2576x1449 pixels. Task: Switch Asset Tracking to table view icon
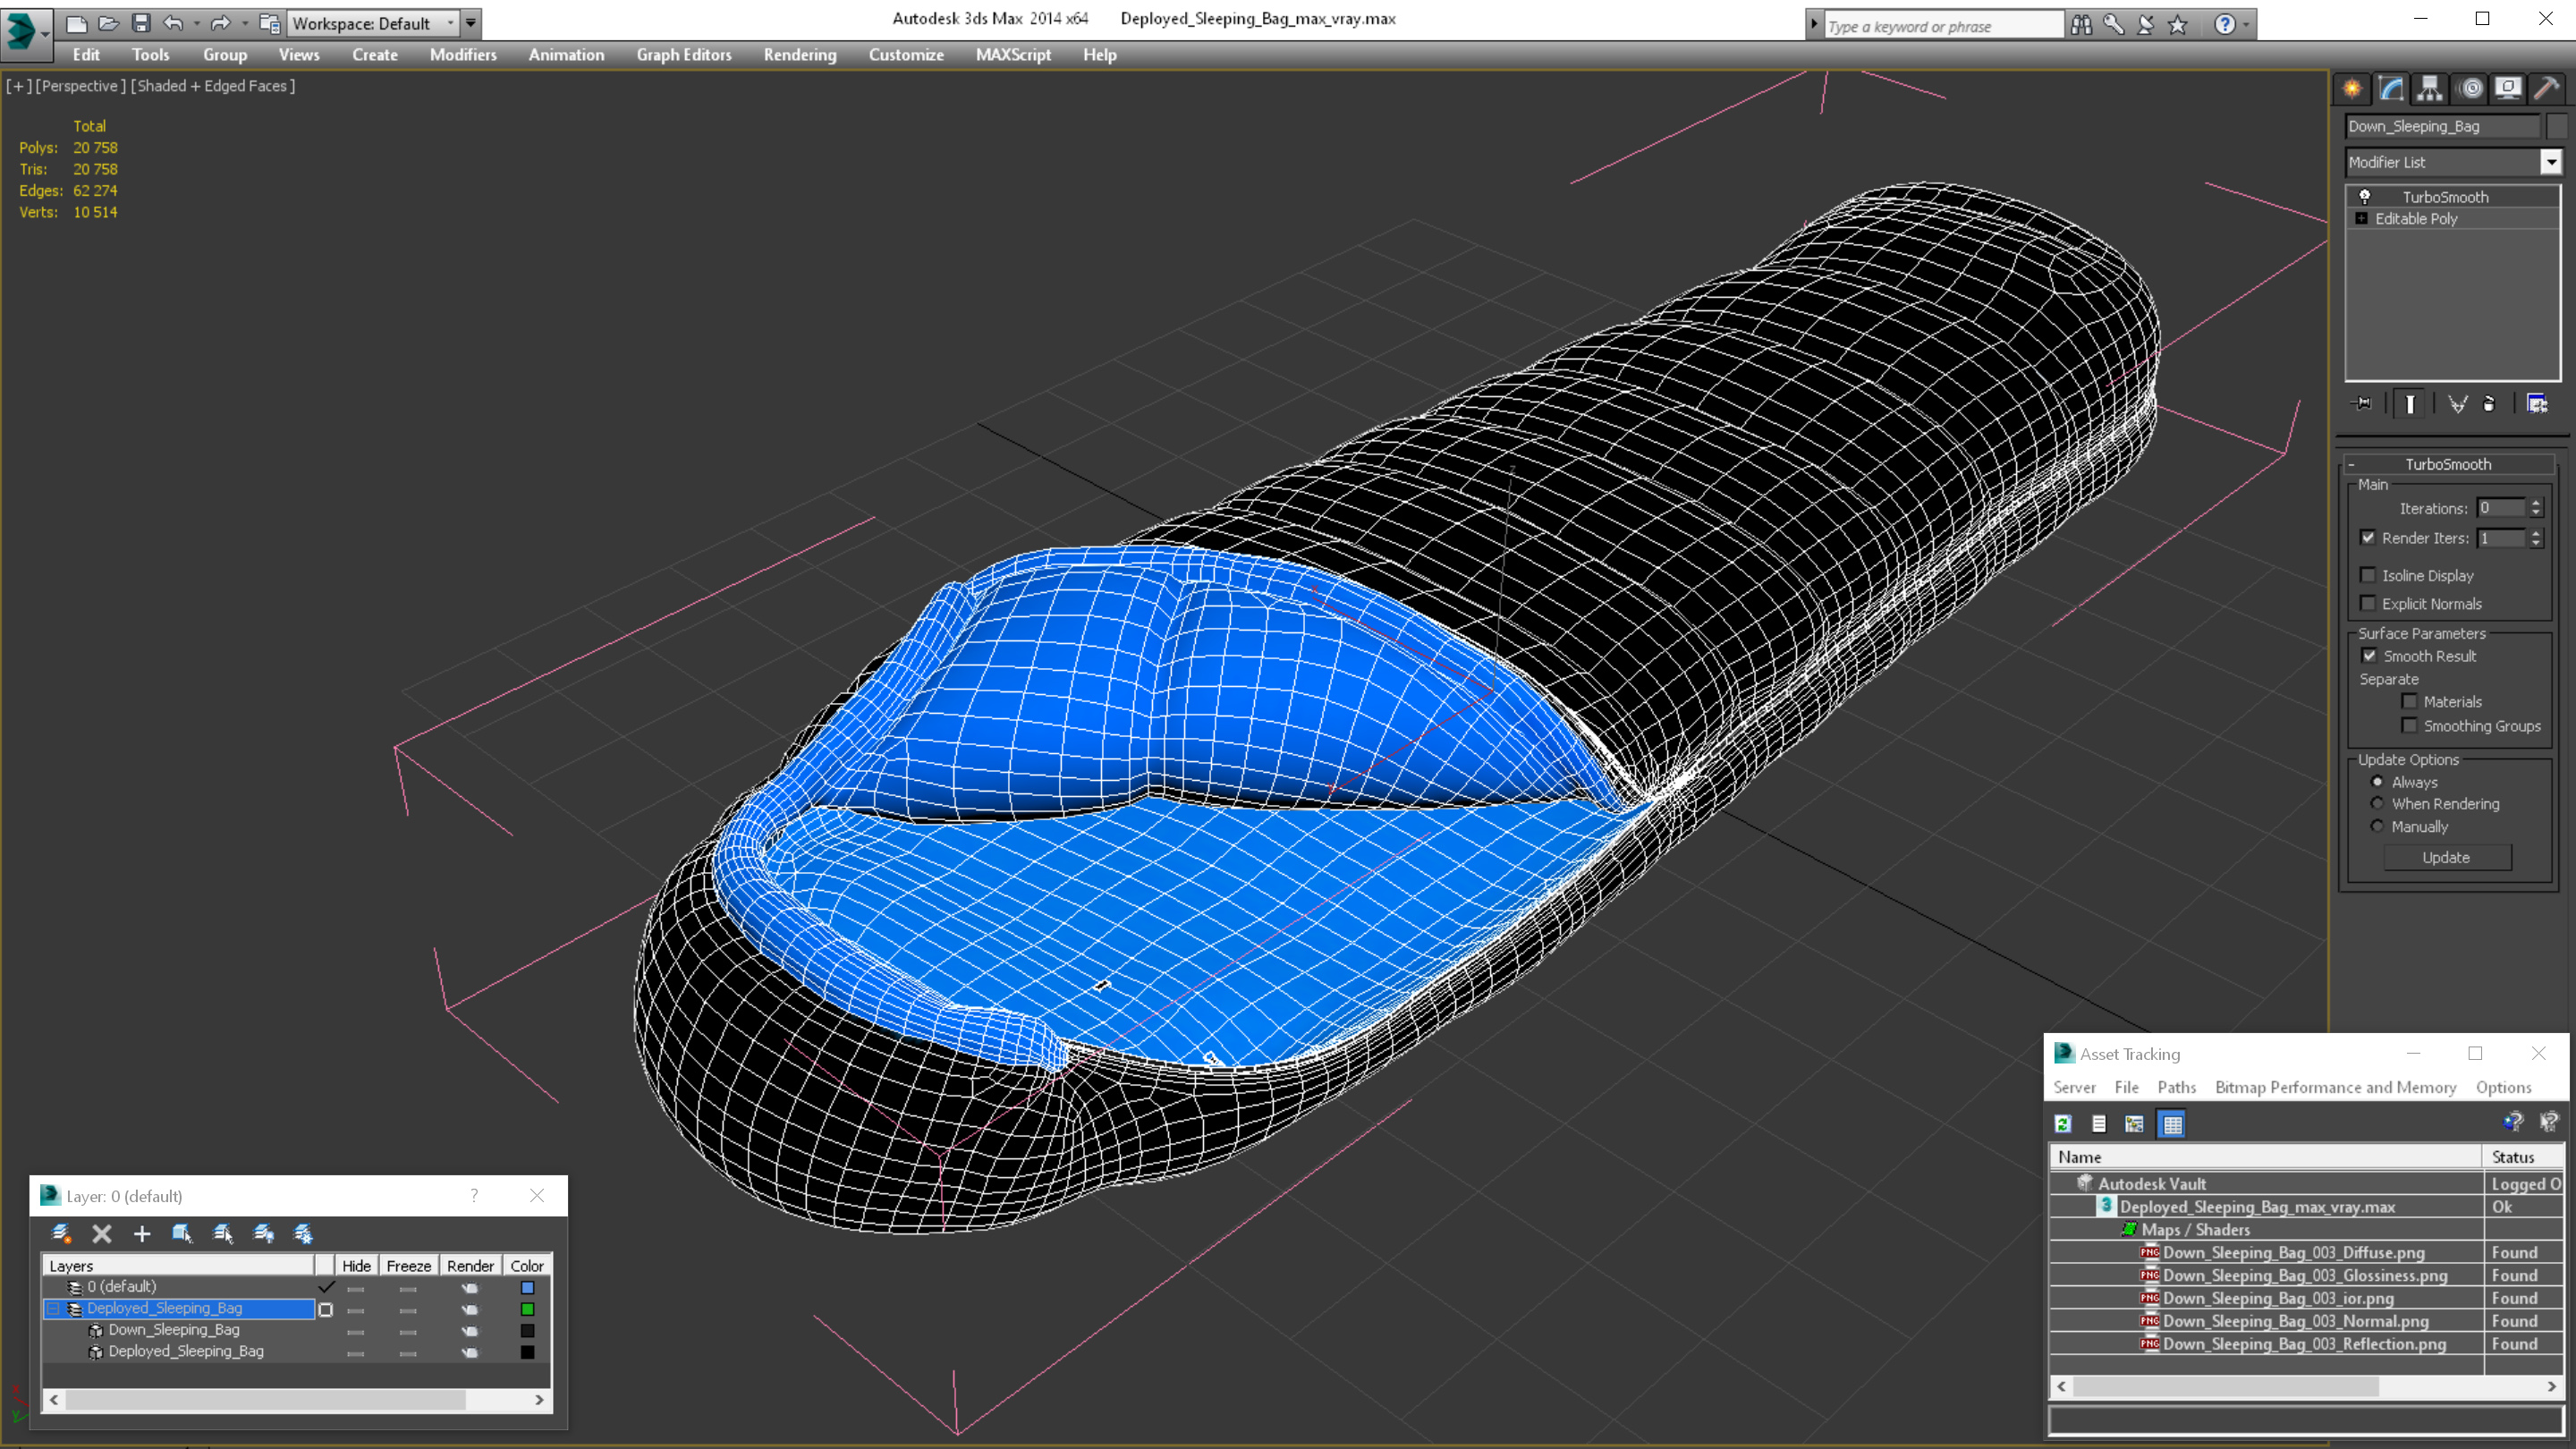point(2172,1124)
